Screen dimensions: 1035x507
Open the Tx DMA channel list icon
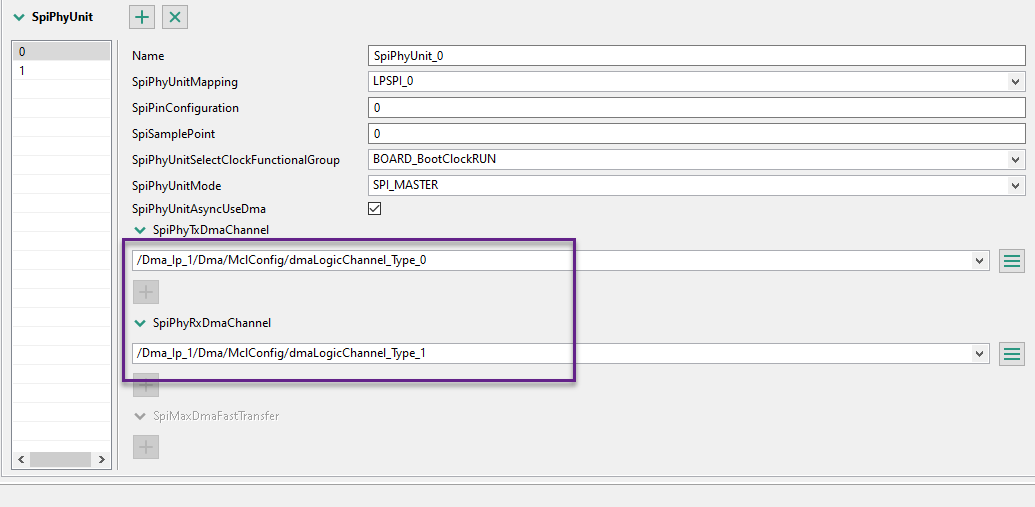1012,261
